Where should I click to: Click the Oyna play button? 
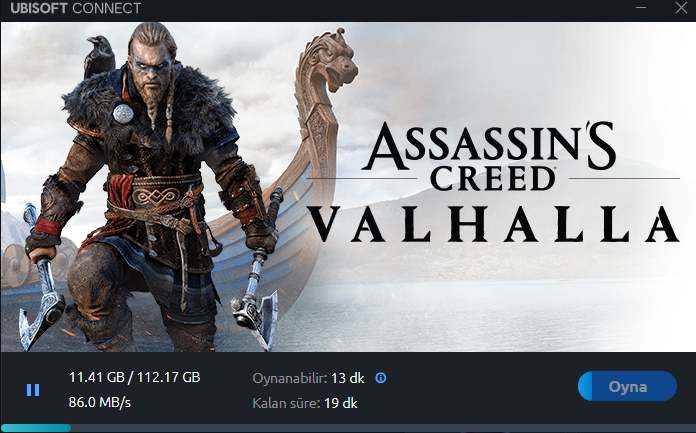(x=627, y=386)
